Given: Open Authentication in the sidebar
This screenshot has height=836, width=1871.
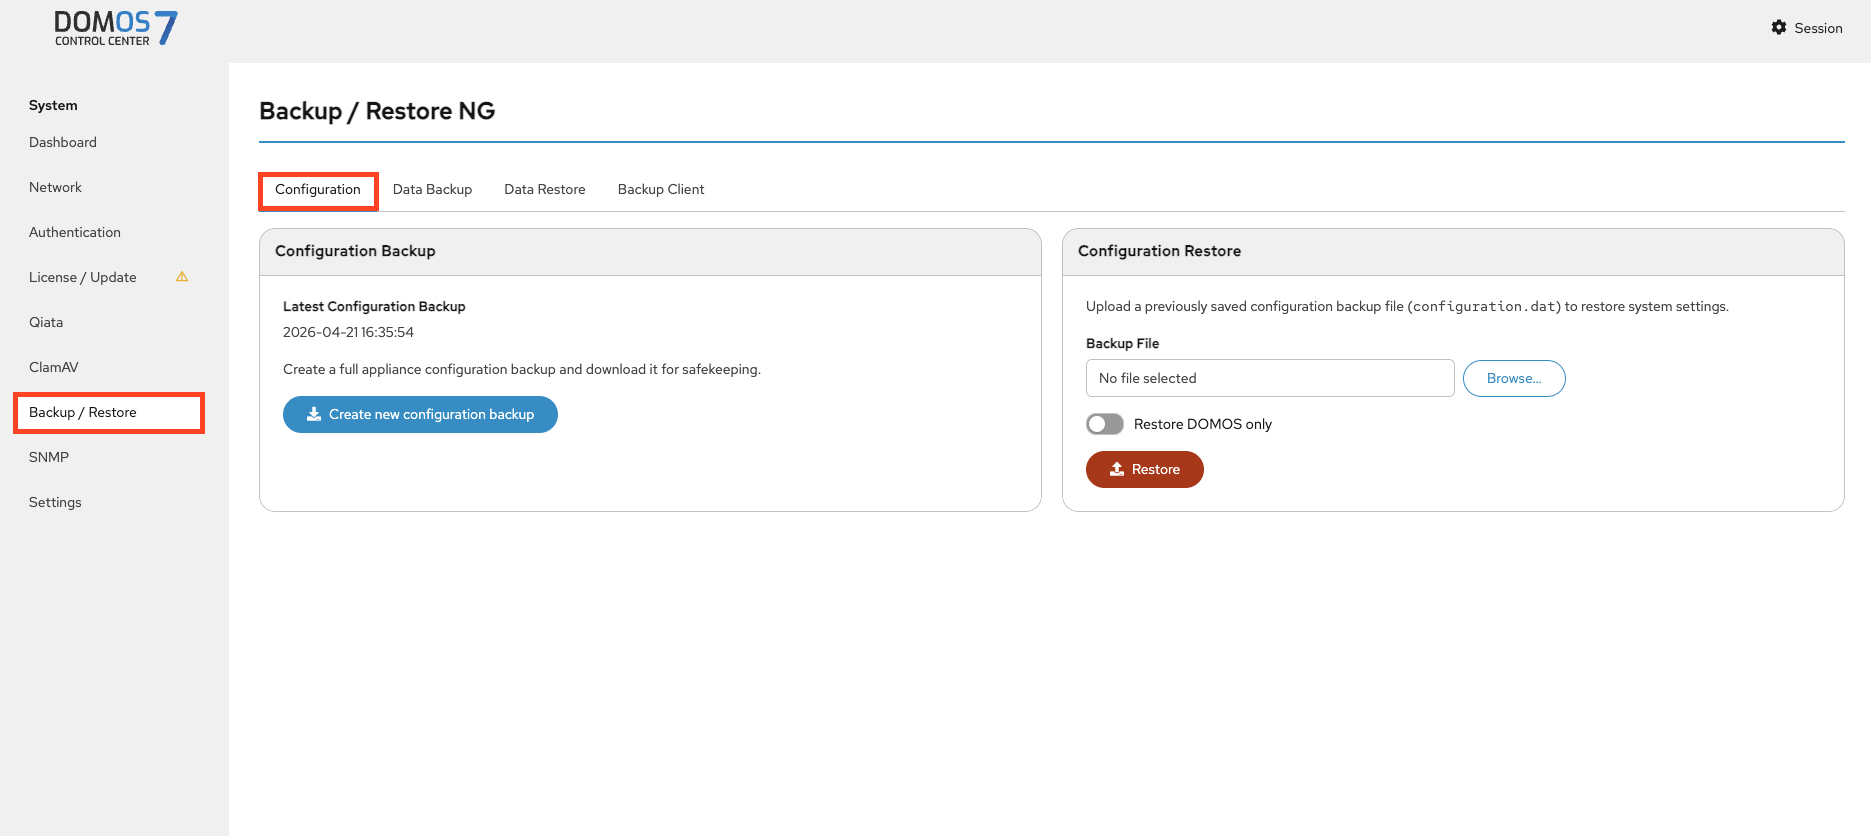Looking at the screenshot, I should click(x=75, y=233).
